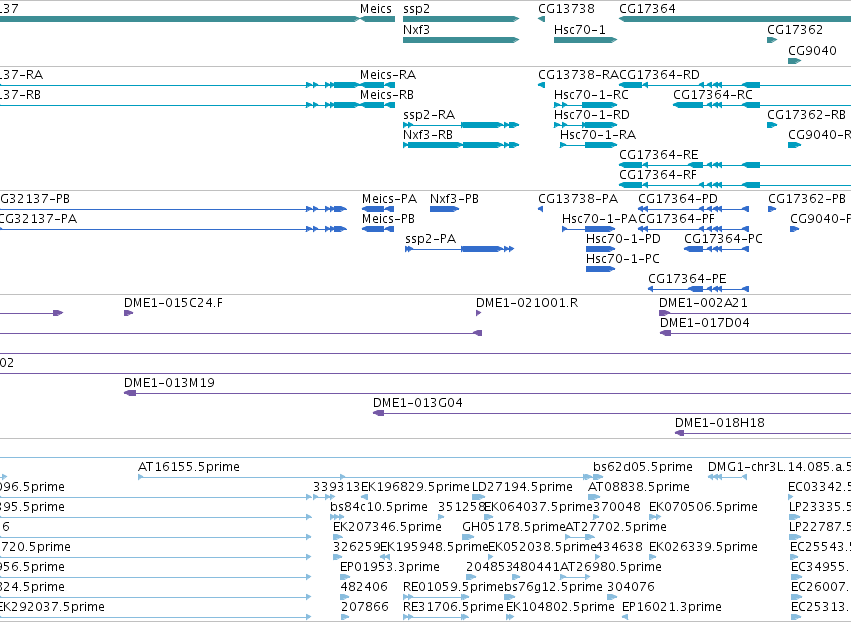Open the CG17362 gene label
The height and width of the screenshot is (622, 851).
[x=795, y=29]
